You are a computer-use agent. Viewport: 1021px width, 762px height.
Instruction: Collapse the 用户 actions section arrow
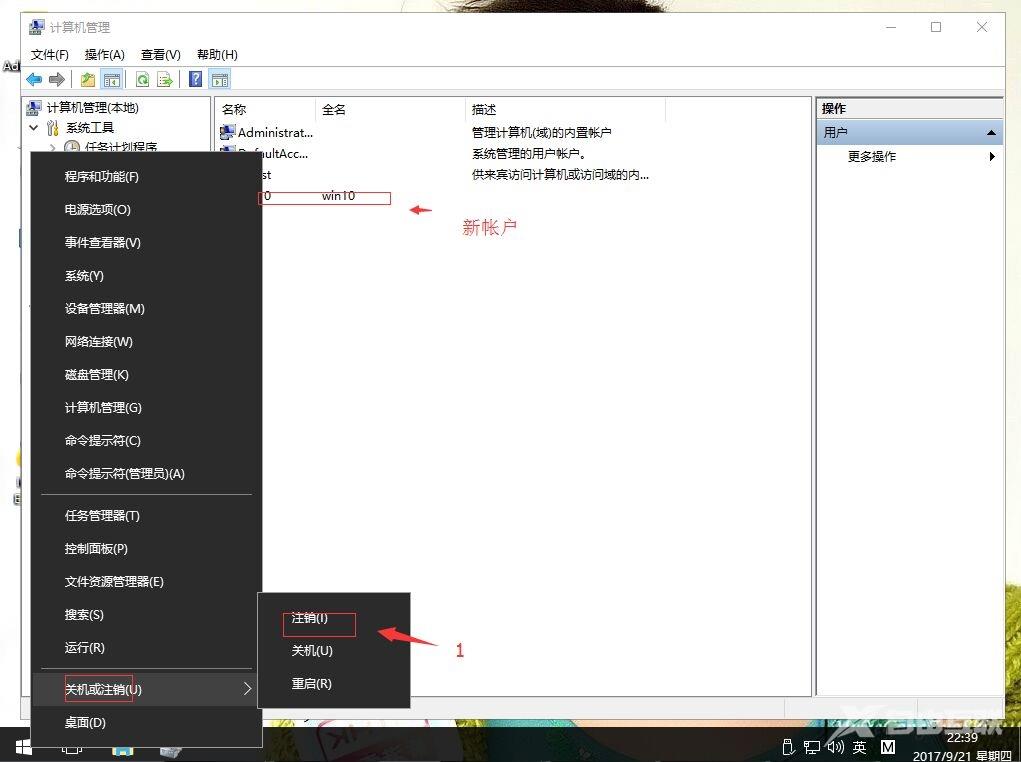pos(991,133)
